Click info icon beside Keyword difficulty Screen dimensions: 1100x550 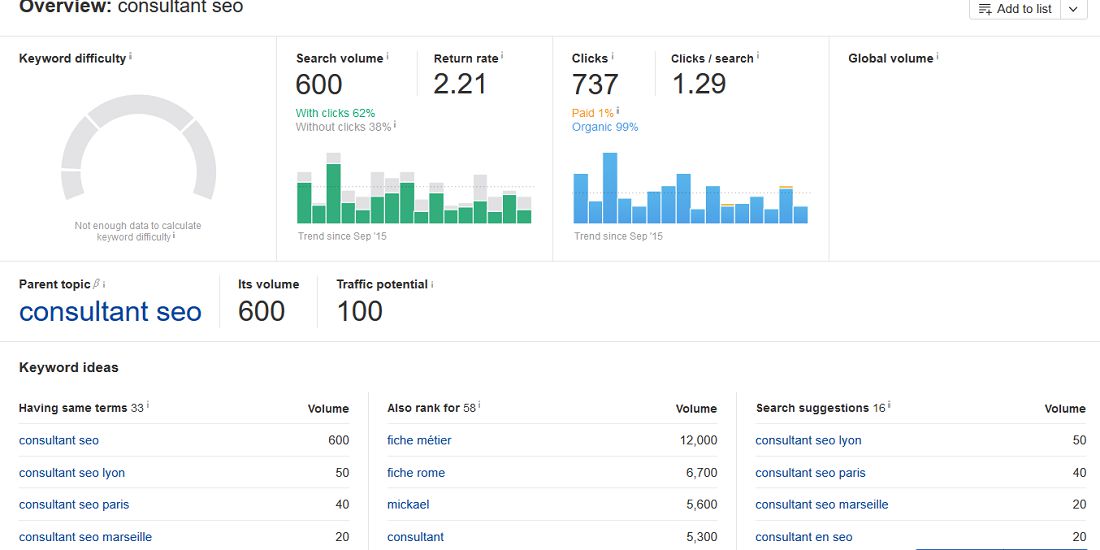[130, 57]
